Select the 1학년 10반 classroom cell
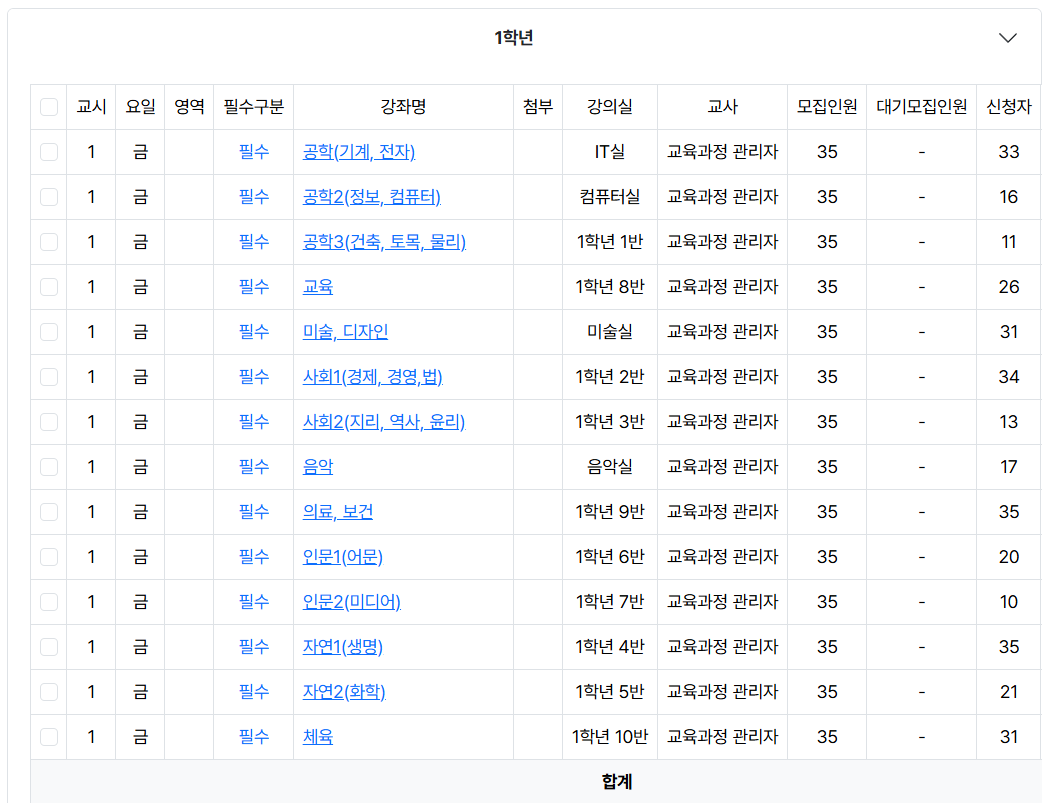The image size is (1043, 803). click(609, 737)
